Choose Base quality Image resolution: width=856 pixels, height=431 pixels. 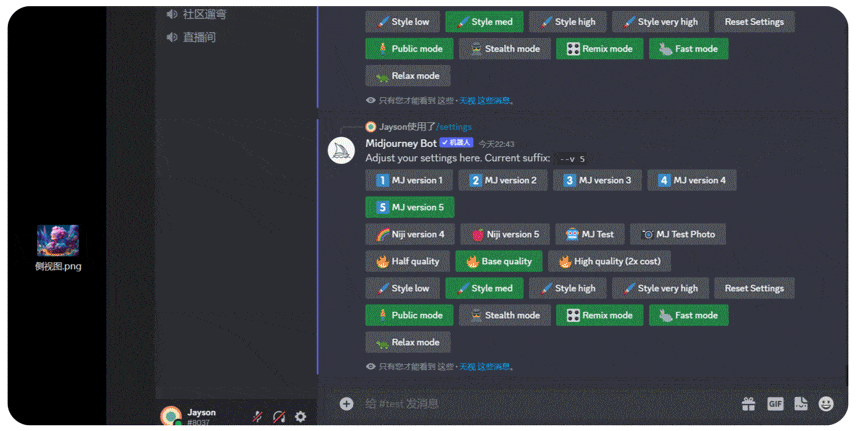(x=499, y=262)
